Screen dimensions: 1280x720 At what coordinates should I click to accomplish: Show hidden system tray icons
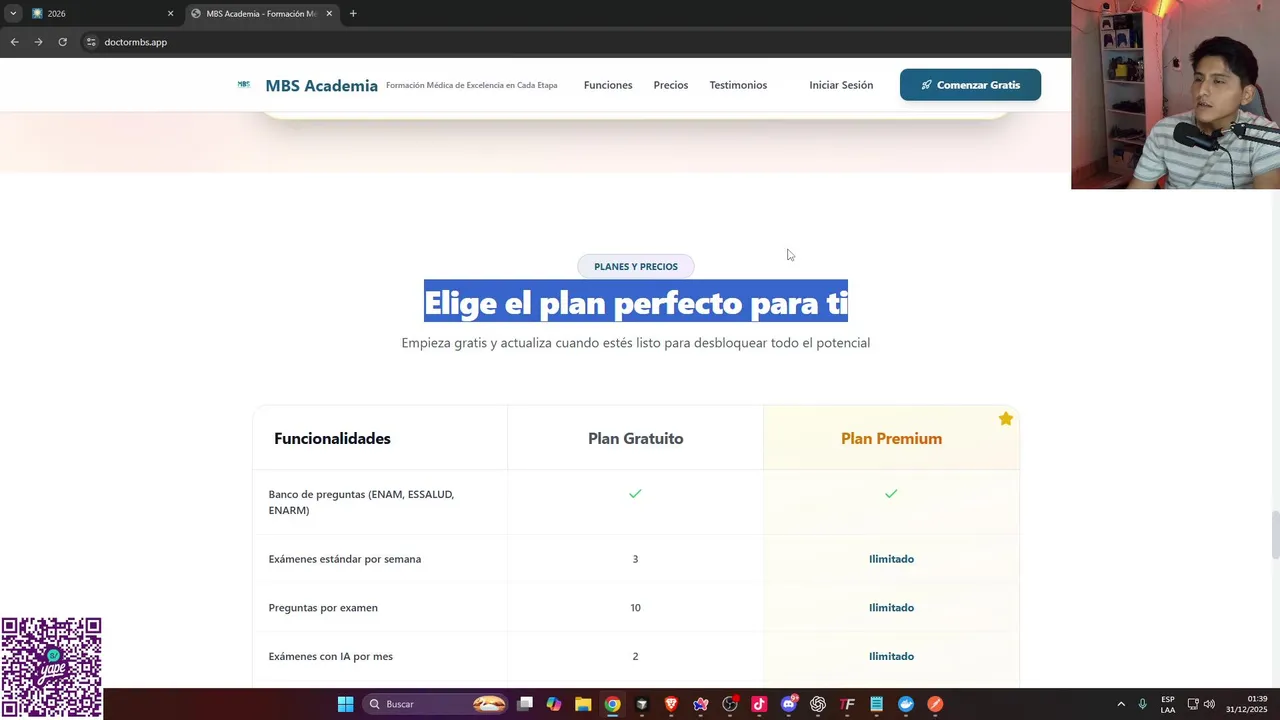coord(1121,704)
